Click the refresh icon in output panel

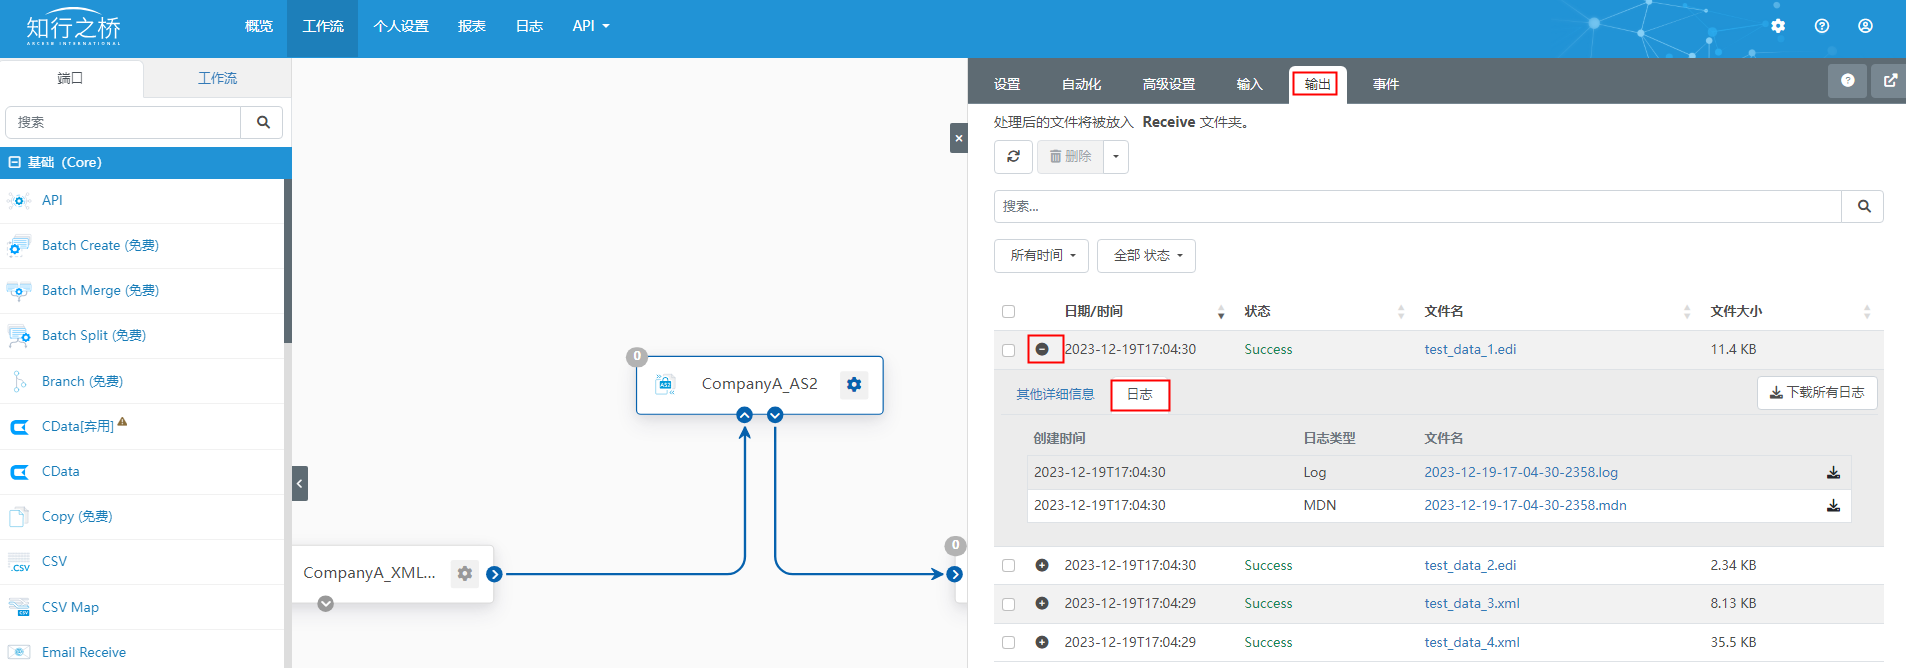tap(1013, 157)
